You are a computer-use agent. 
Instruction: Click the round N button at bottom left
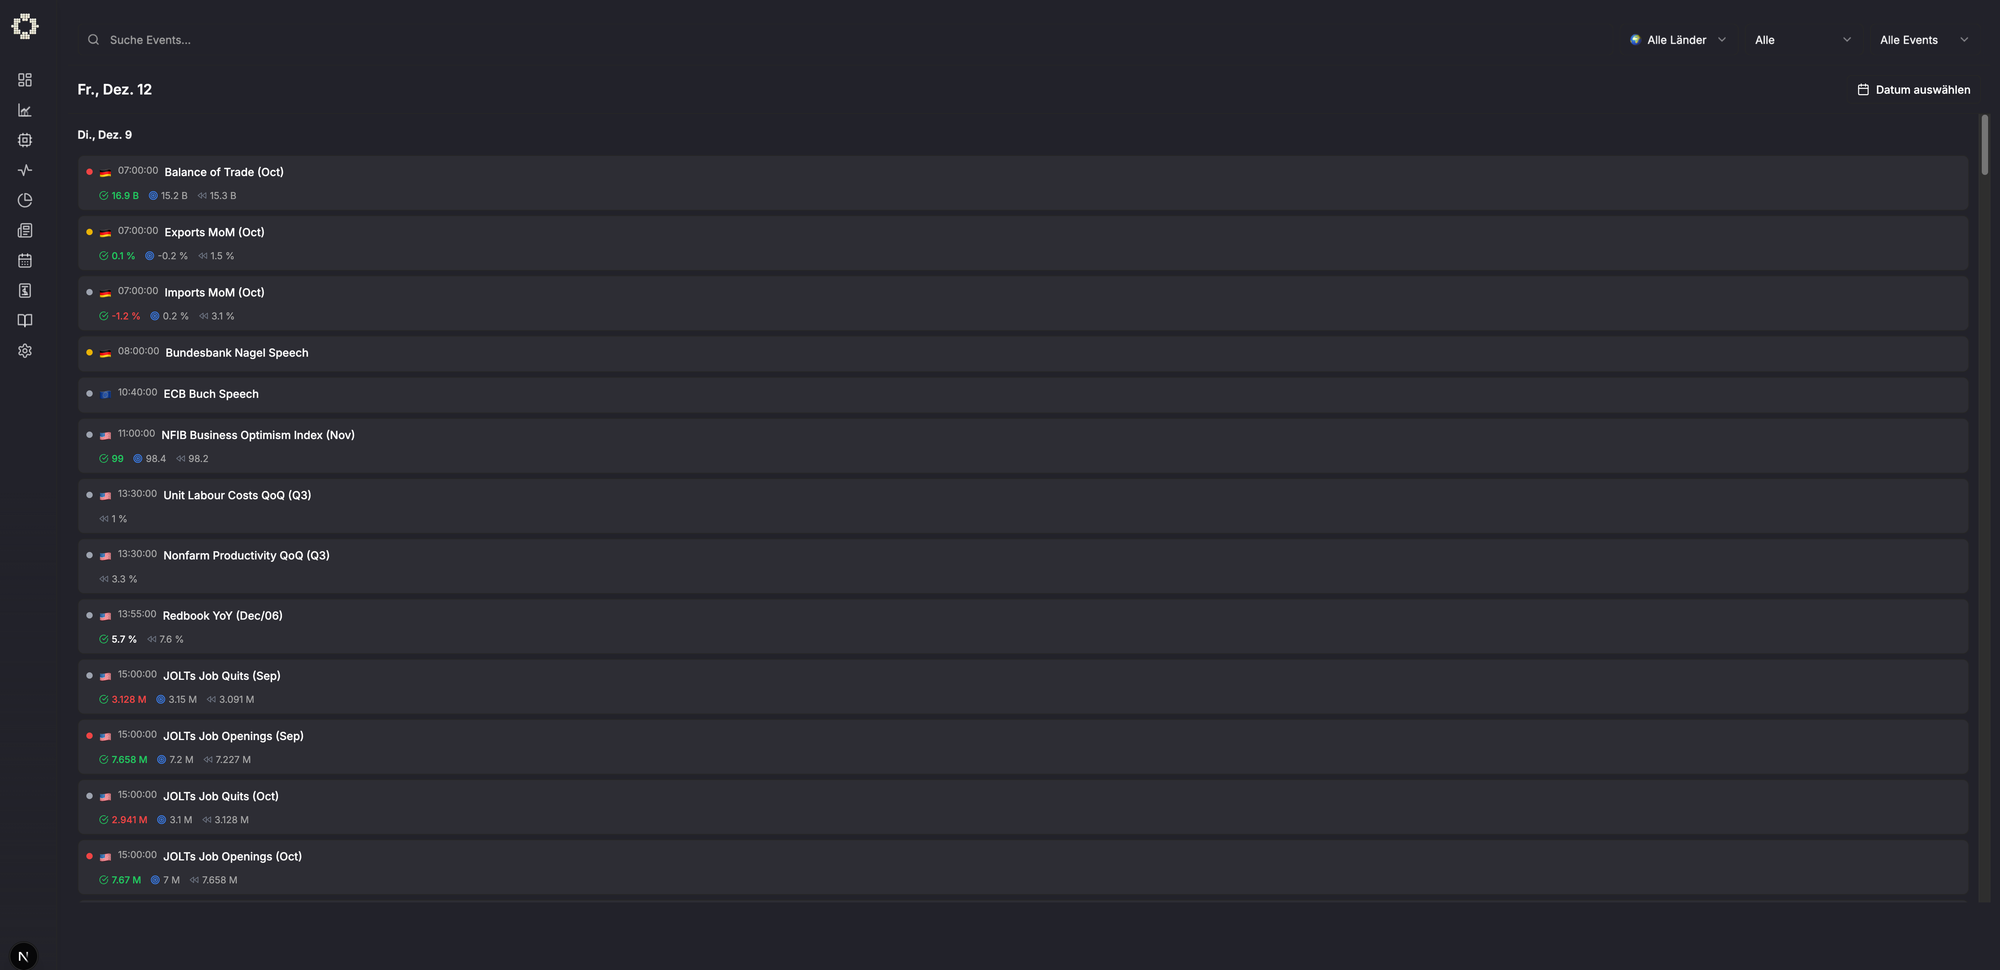[23, 956]
